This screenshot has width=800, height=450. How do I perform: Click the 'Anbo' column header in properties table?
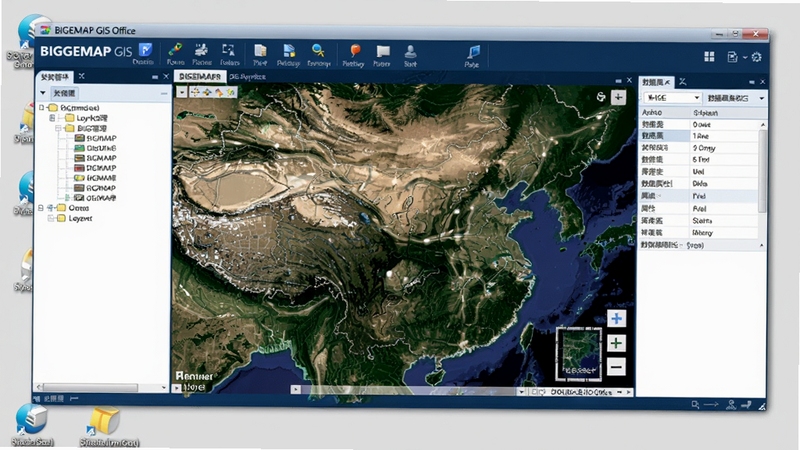point(652,113)
